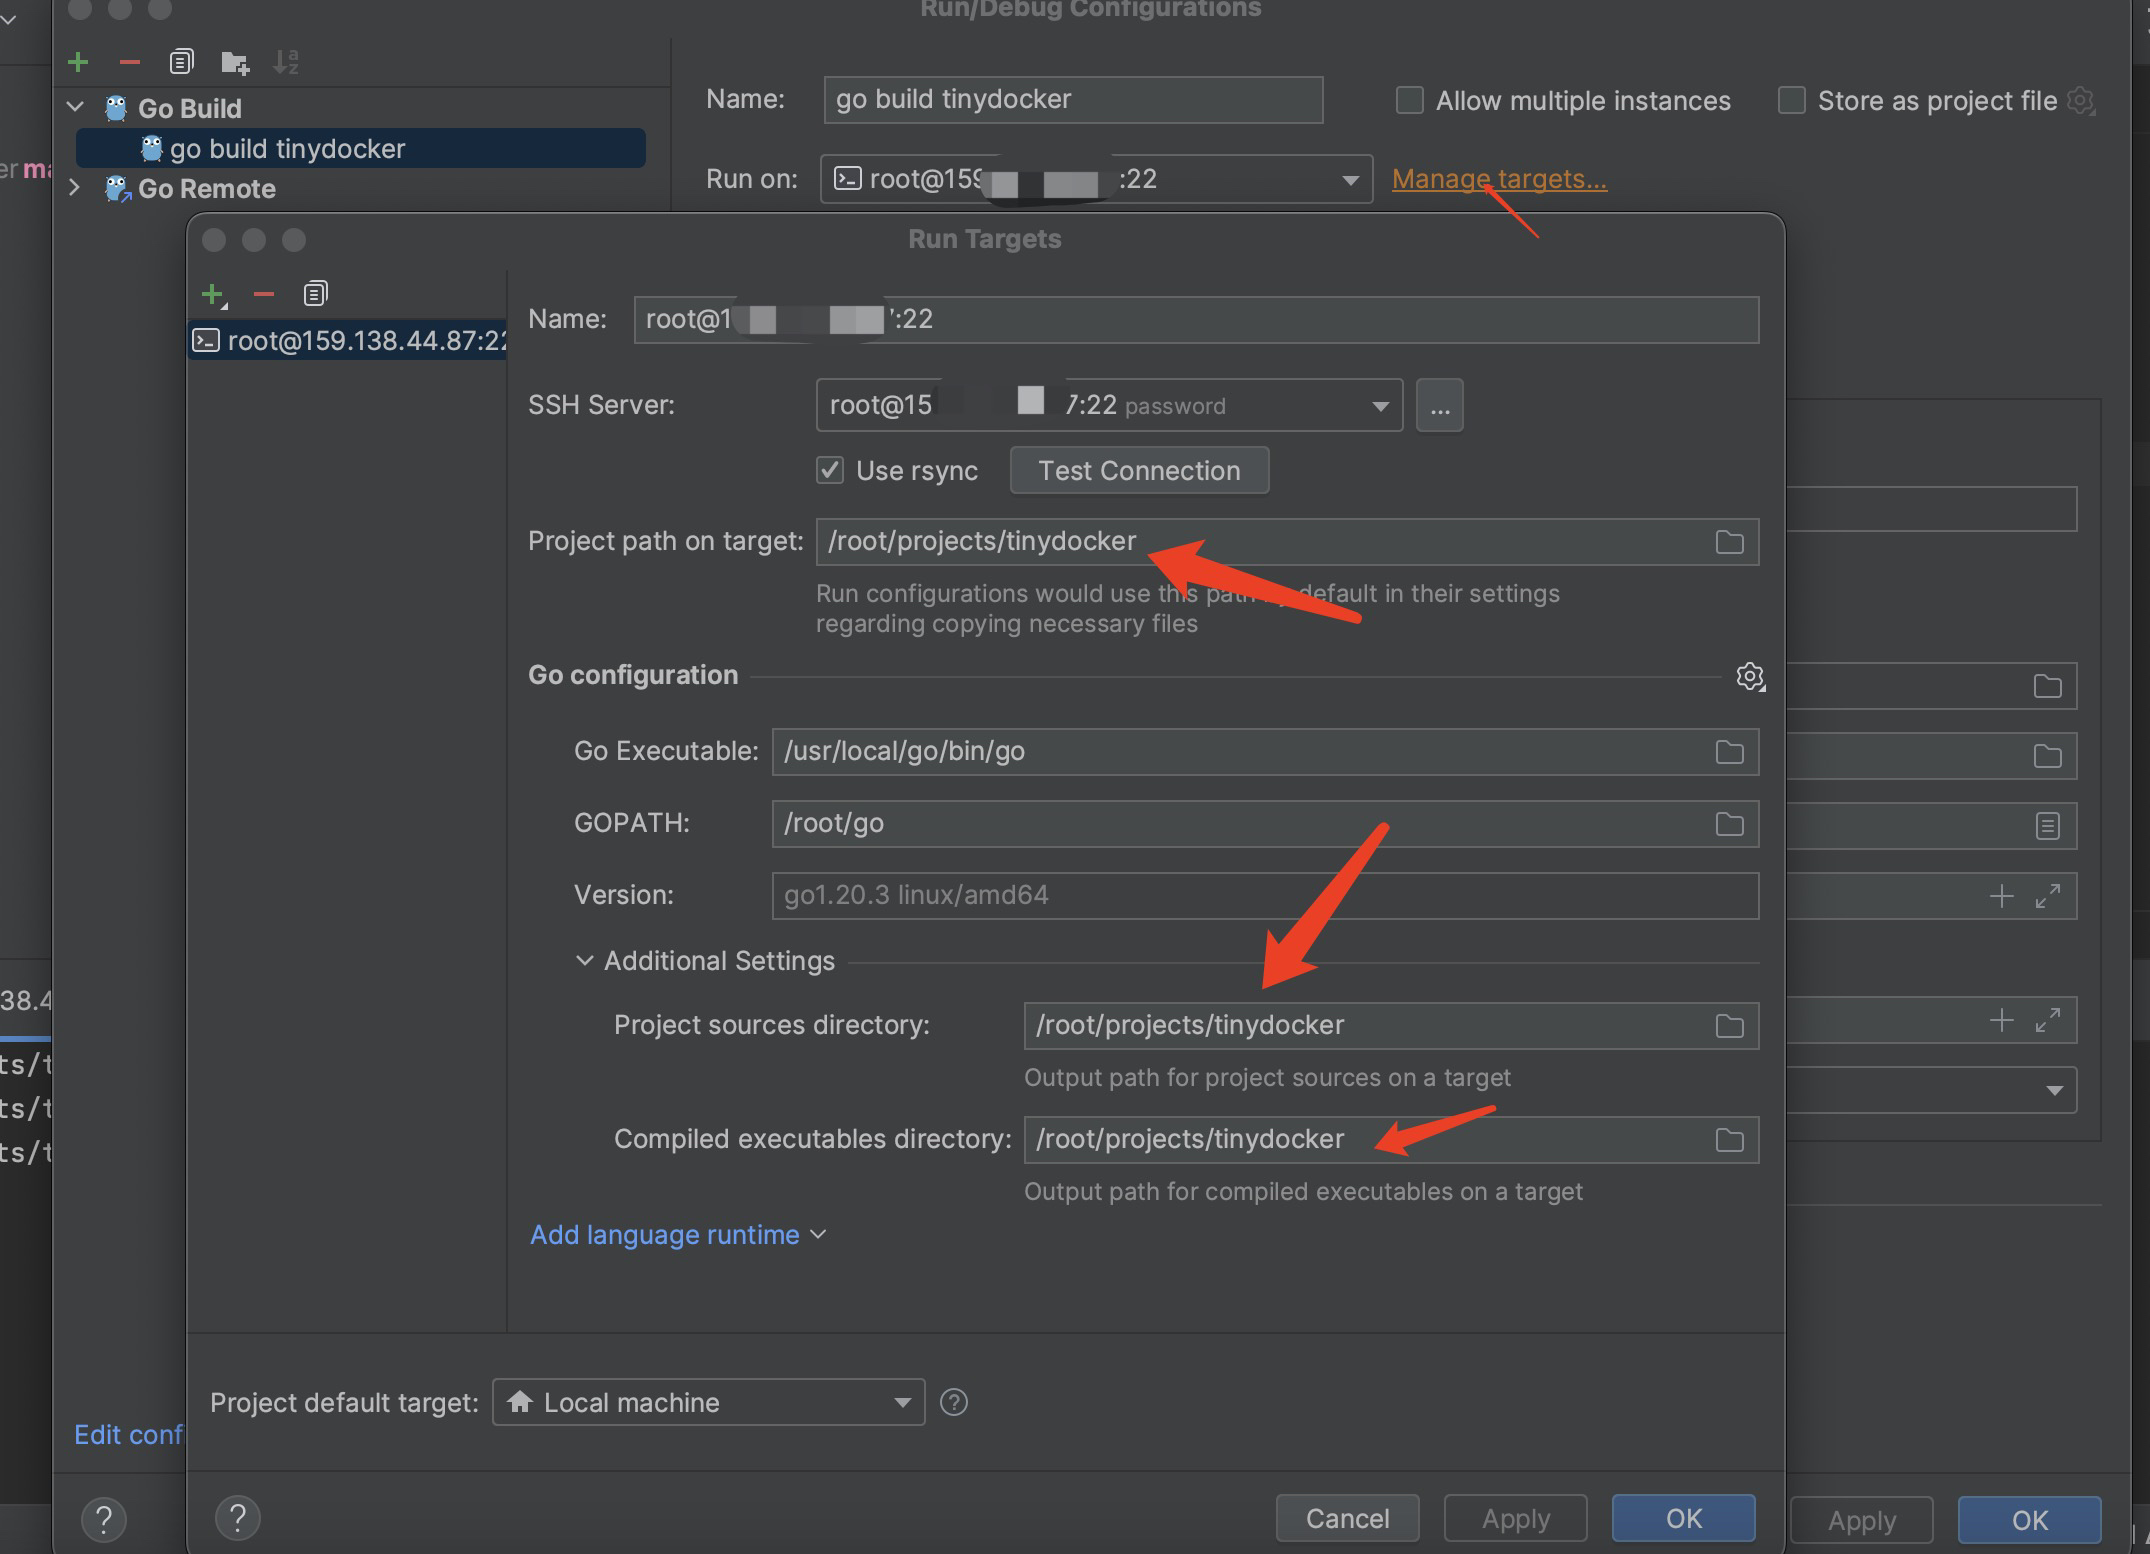
Task: Expand the Go Remote tree node
Action: click(x=75, y=188)
